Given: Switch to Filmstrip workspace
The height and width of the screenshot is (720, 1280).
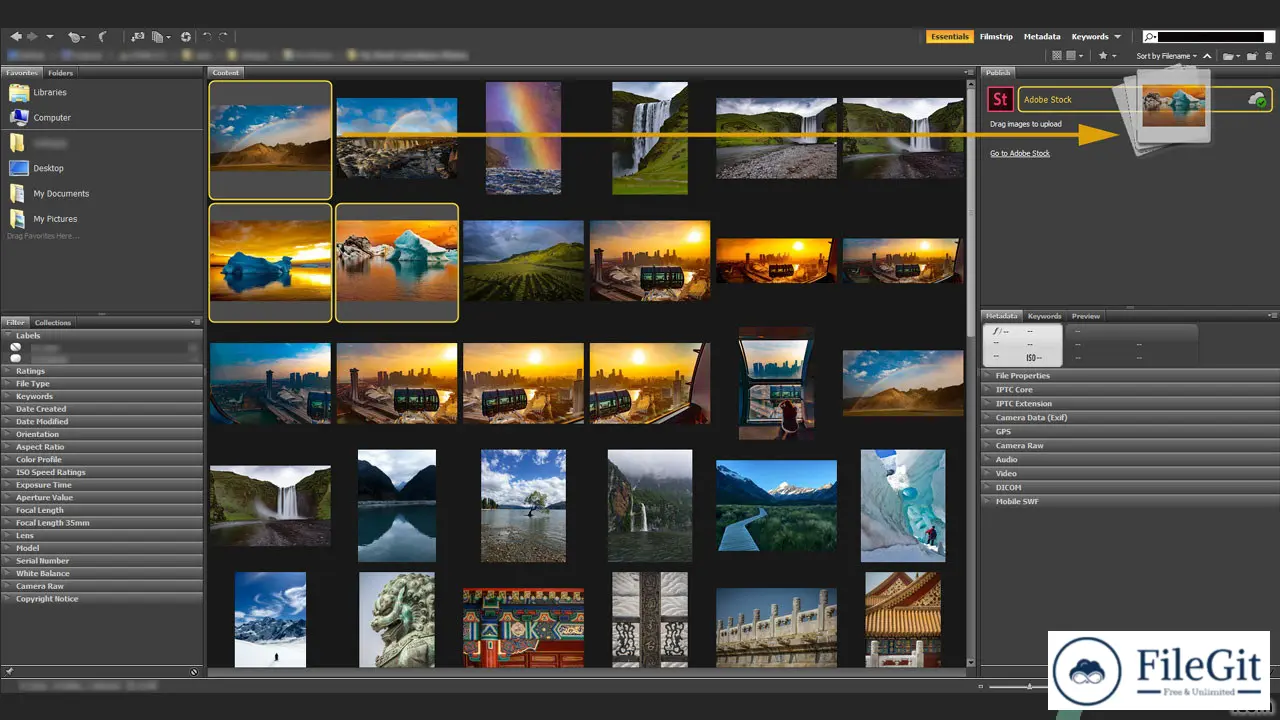Looking at the screenshot, I should point(996,37).
